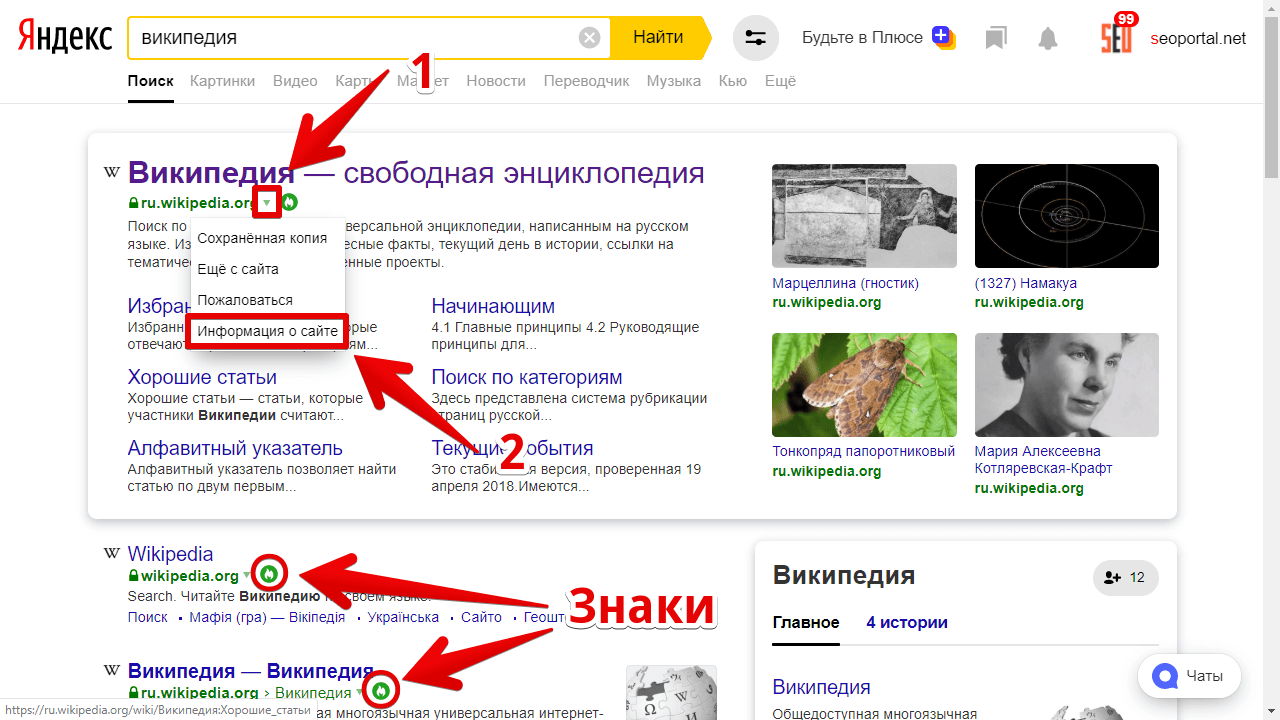The image size is (1280, 720).
Task: Open the Хорошие статьи link
Action: (x=202, y=377)
